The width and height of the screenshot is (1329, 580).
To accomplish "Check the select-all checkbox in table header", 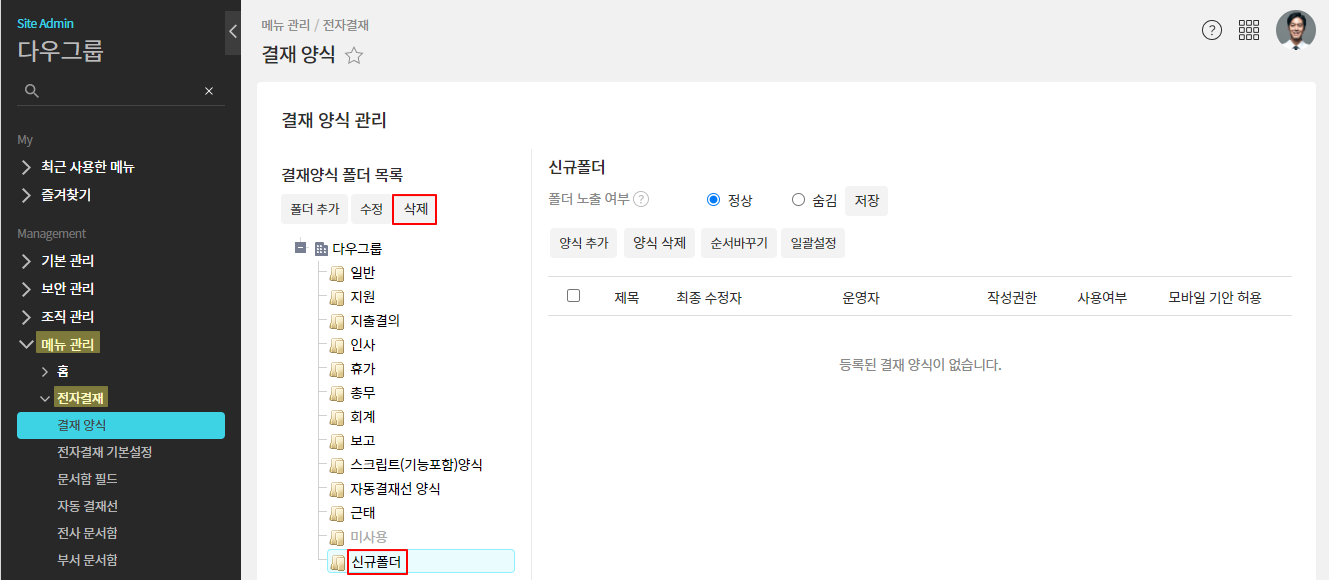I will point(573,296).
